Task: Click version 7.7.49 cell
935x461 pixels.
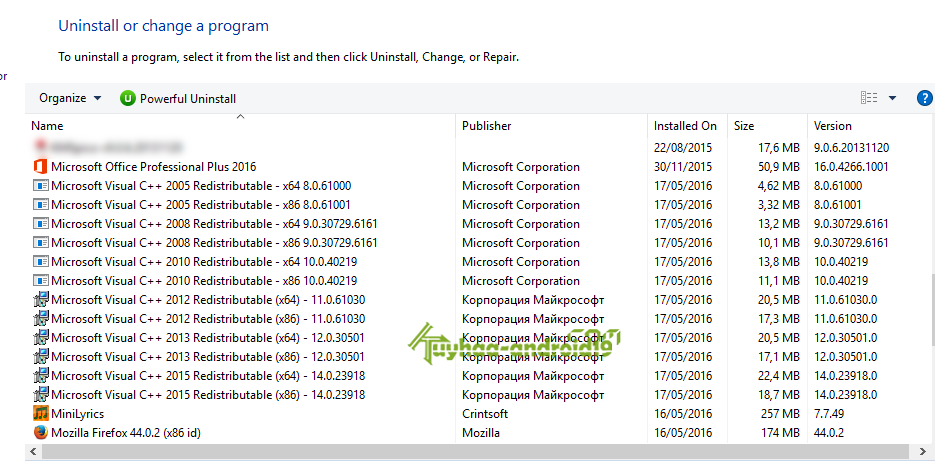Action: click(829, 414)
